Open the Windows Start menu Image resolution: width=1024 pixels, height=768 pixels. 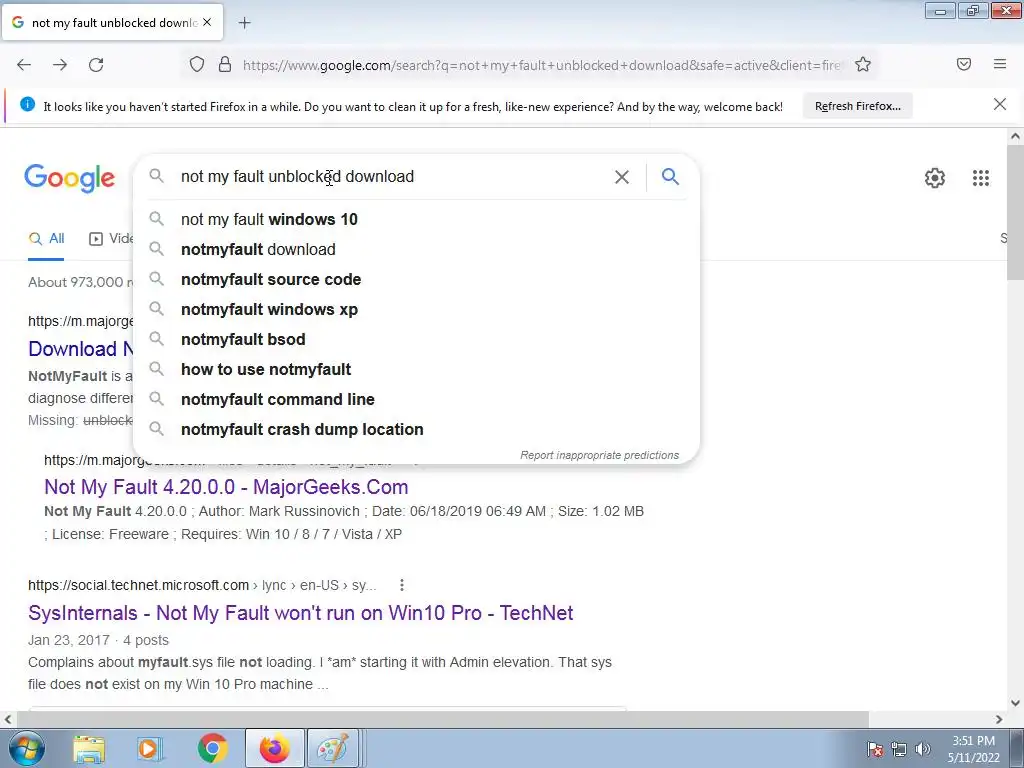click(x=27, y=748)
